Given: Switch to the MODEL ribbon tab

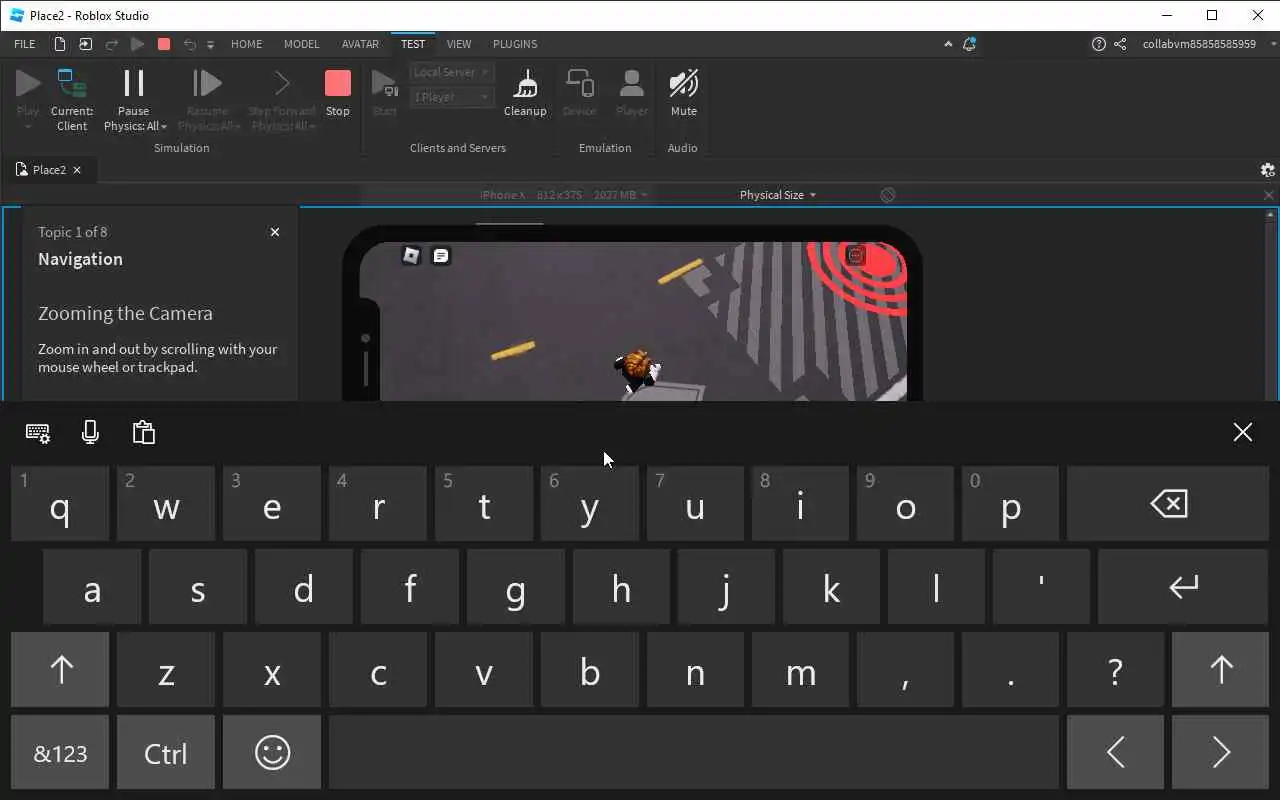Looking at the screenshot, I should pyautogui.click(x=301, y=44).
